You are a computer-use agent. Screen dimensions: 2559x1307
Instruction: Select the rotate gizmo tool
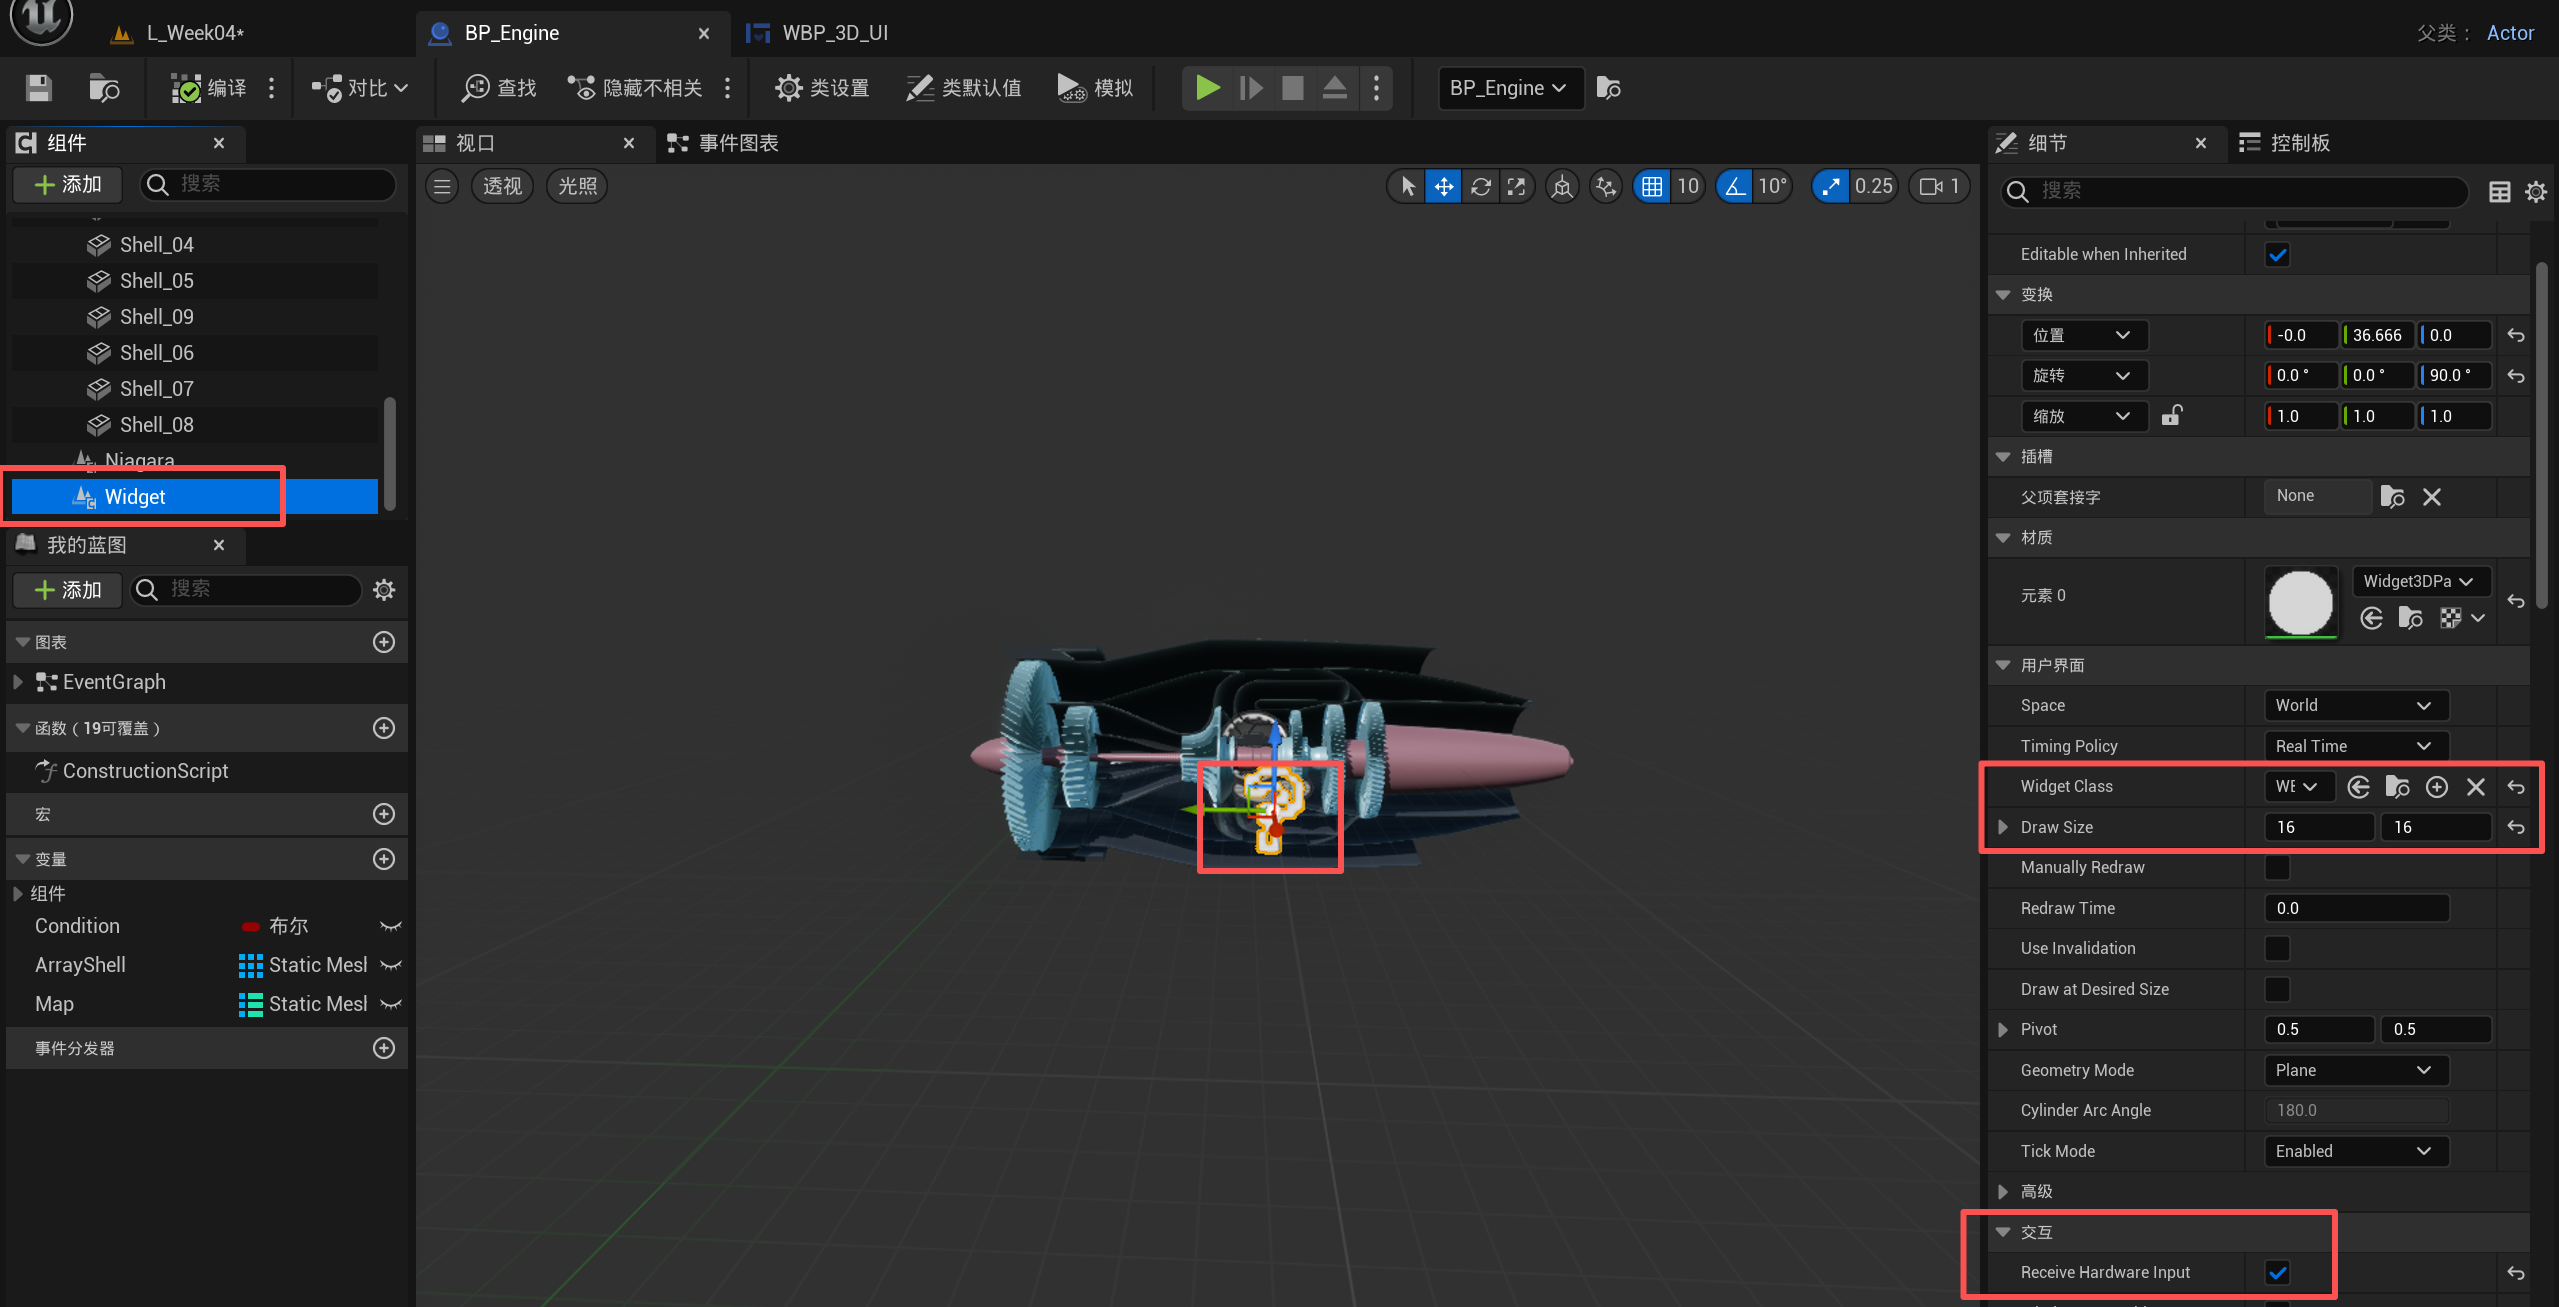1481,186
